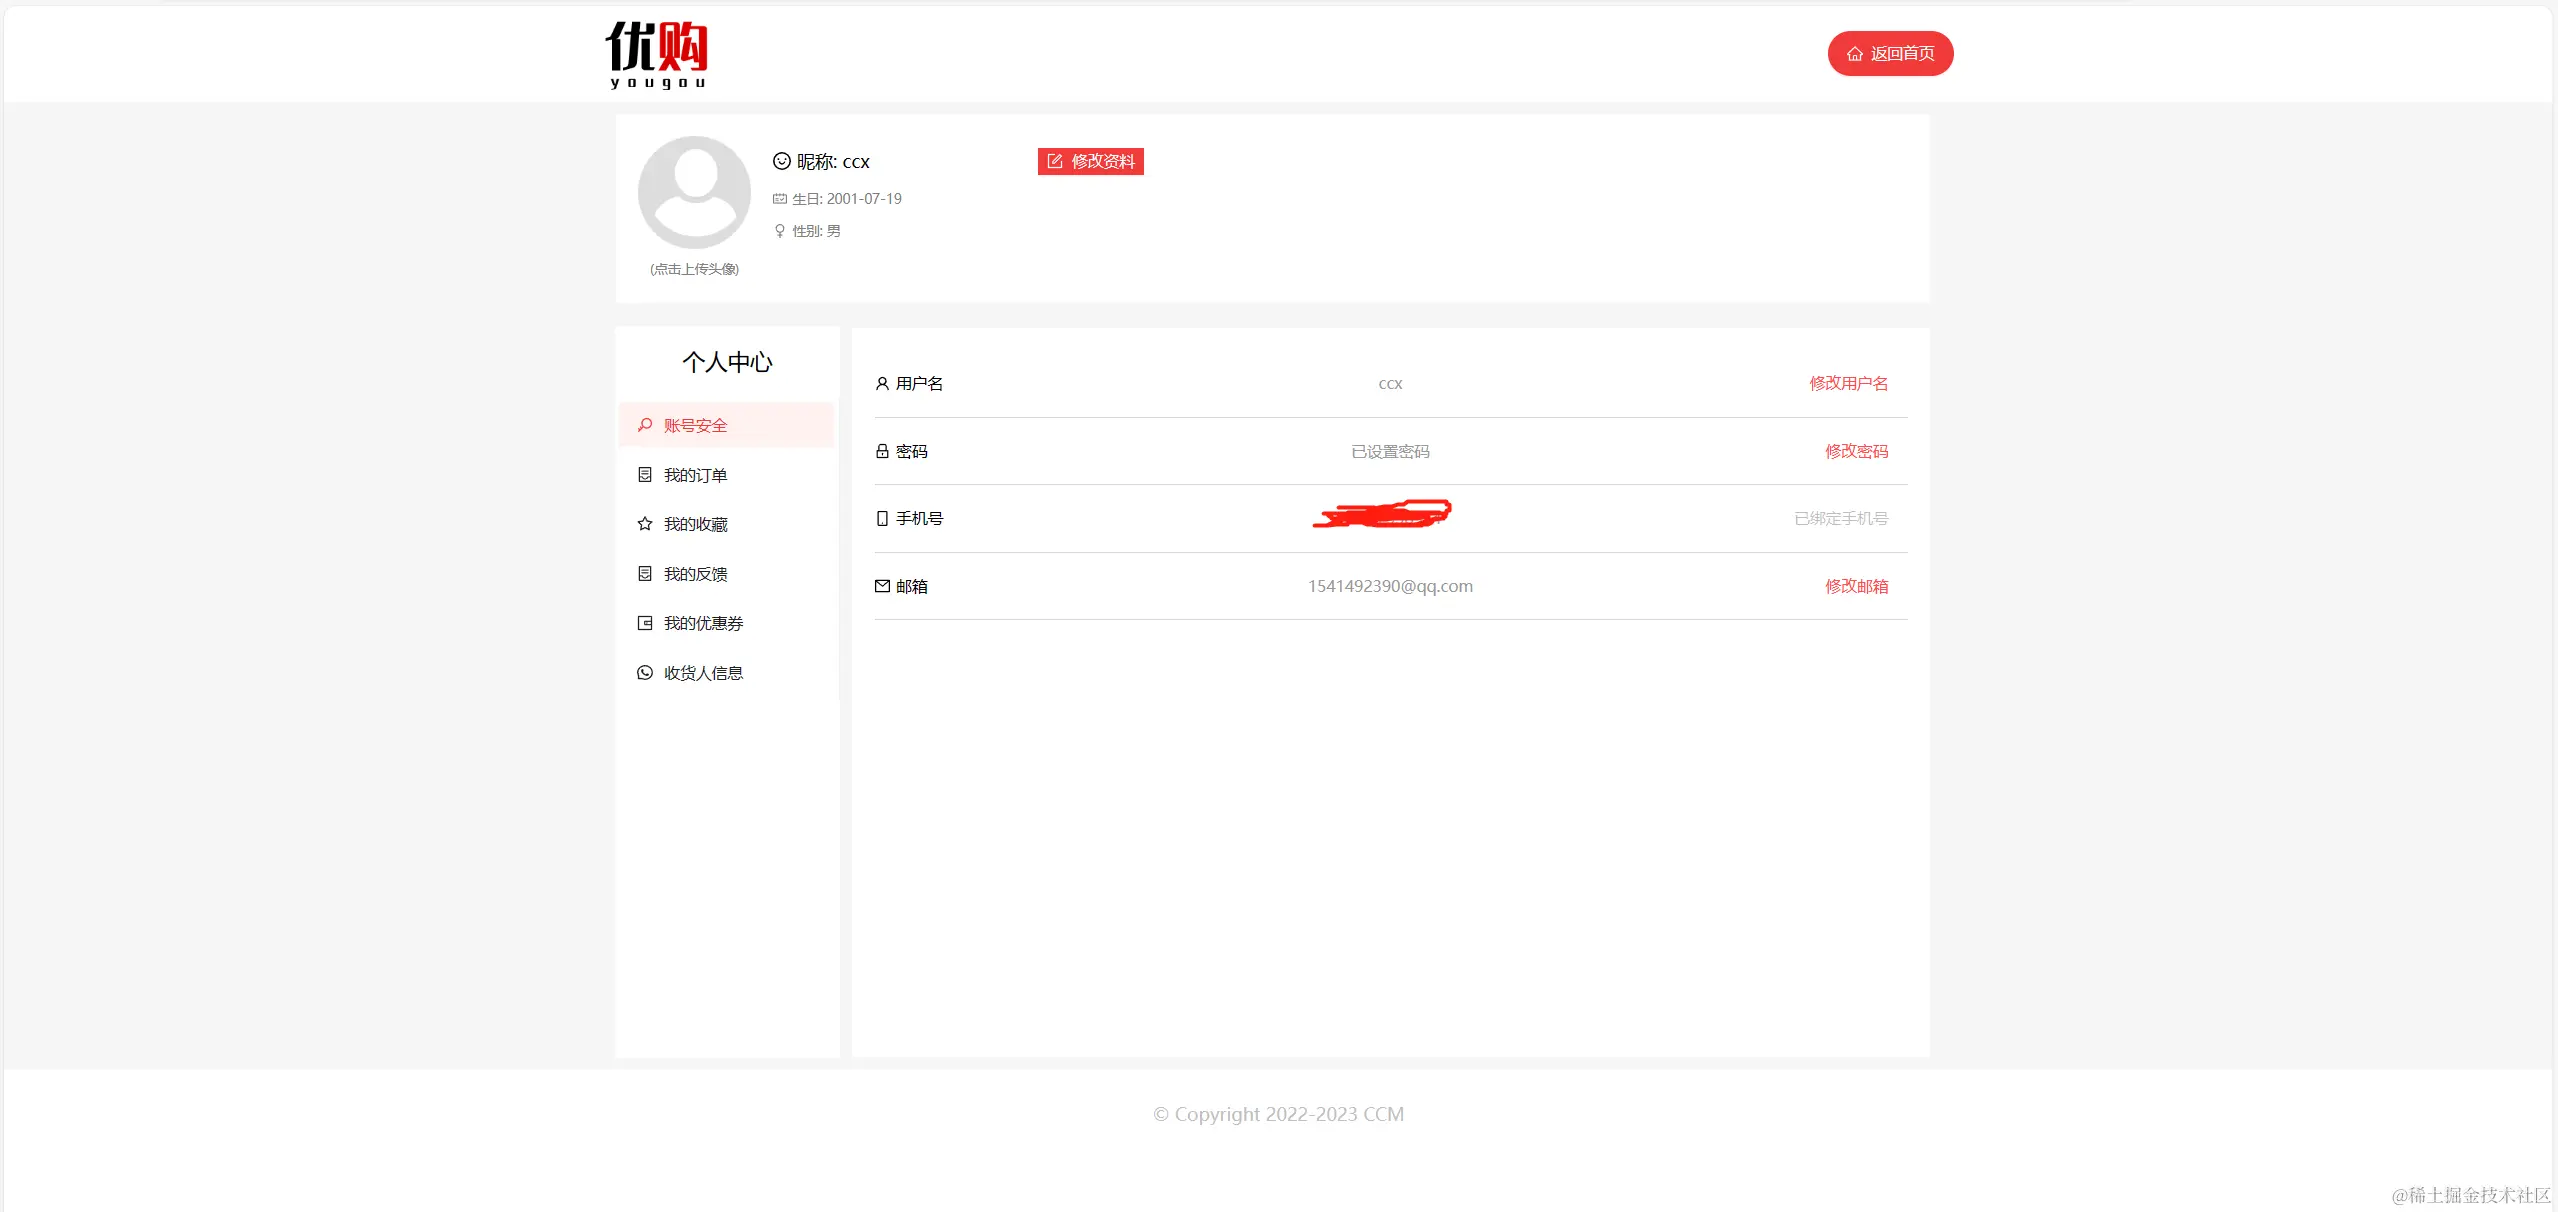The width and height of the screenshot is (2558, 1212).
Task: Click the smiley icon beside 昵称
Action: point(781,161)
